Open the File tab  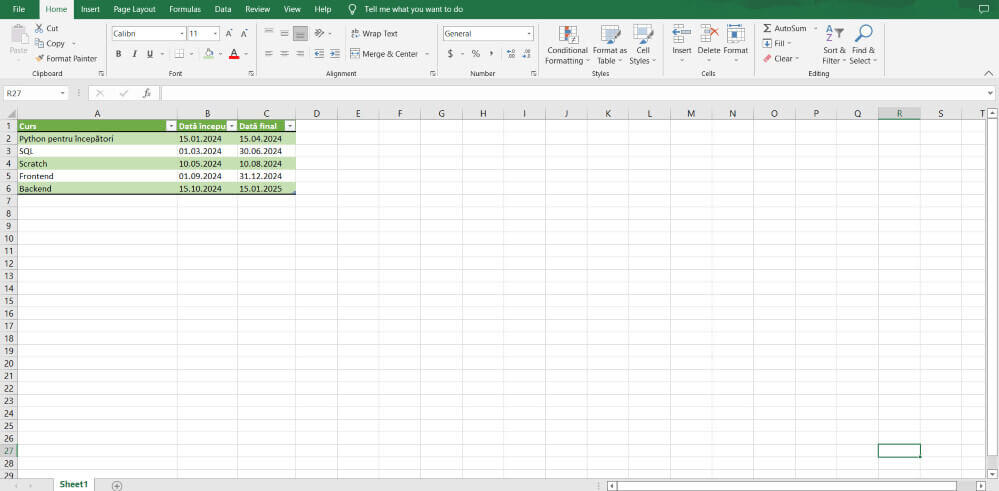[19, 10]
